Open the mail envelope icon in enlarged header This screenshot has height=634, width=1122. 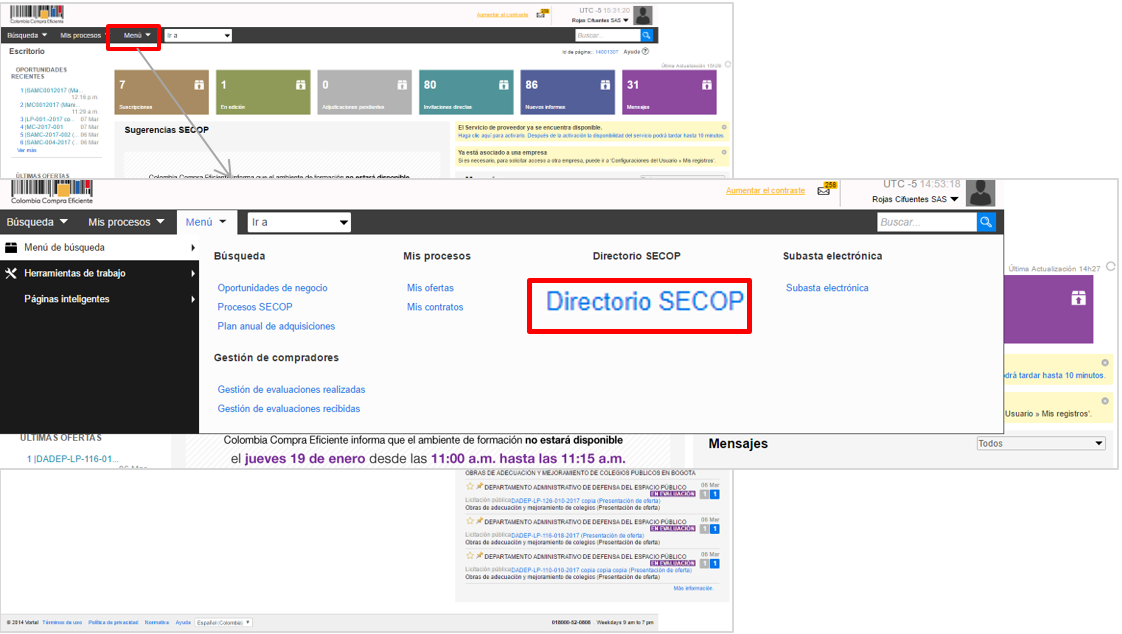pos(824,190)
